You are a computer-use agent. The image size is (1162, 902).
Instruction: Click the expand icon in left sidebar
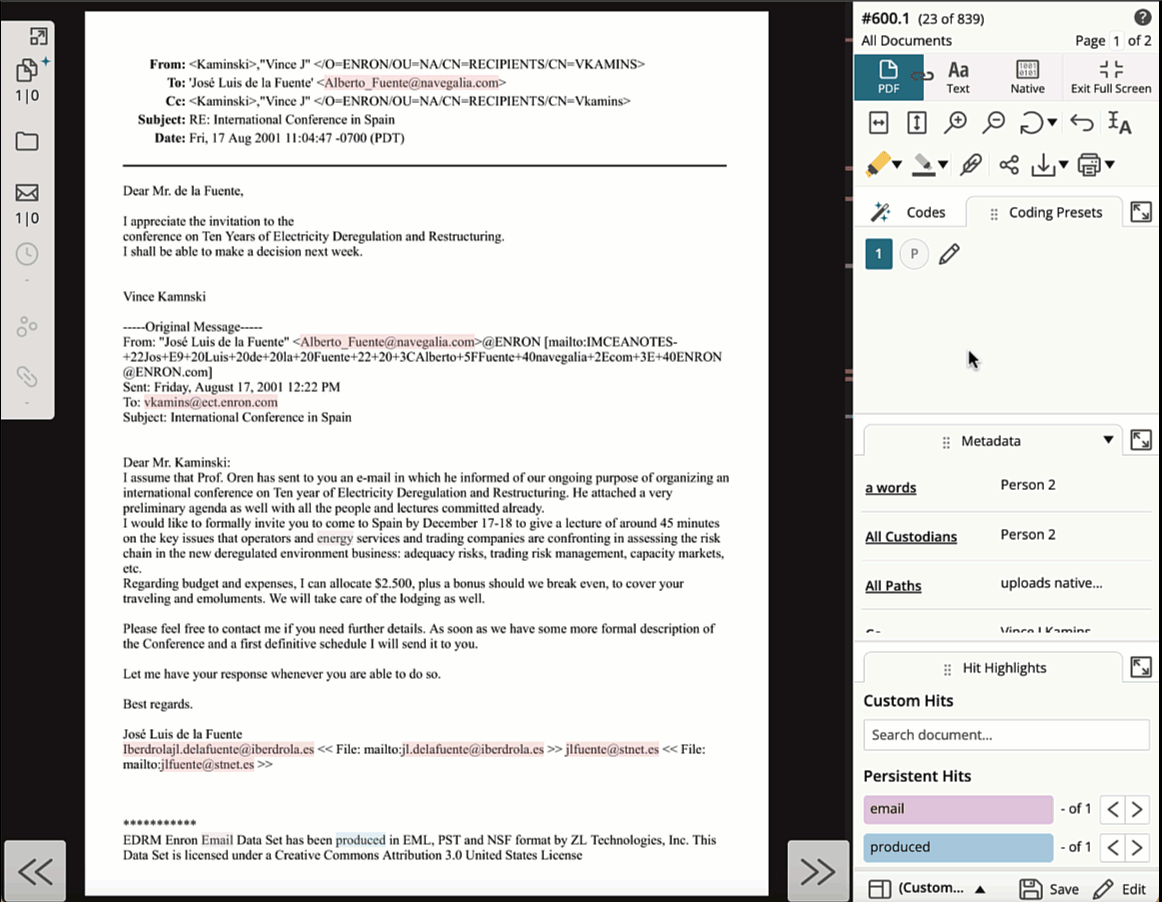click(x=38, y=36)
